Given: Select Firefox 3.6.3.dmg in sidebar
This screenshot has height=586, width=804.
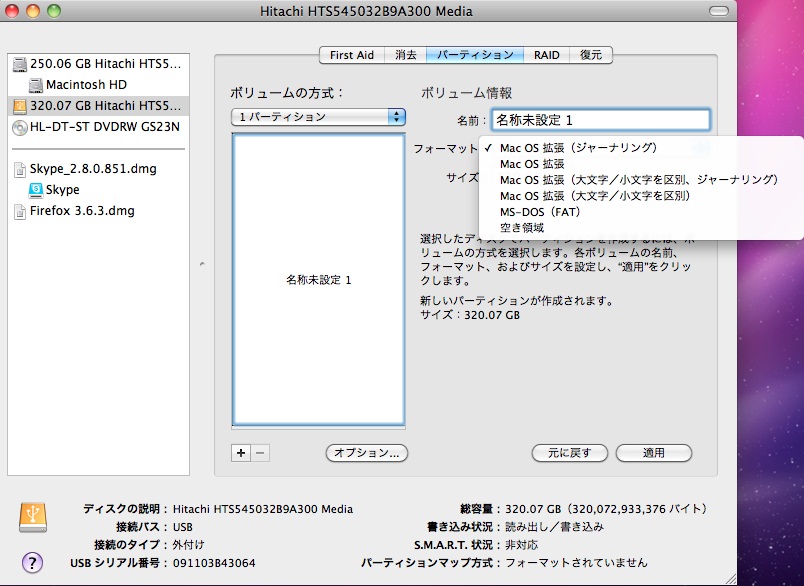Looking at the screenshot, I should click(x=98, y=211).
